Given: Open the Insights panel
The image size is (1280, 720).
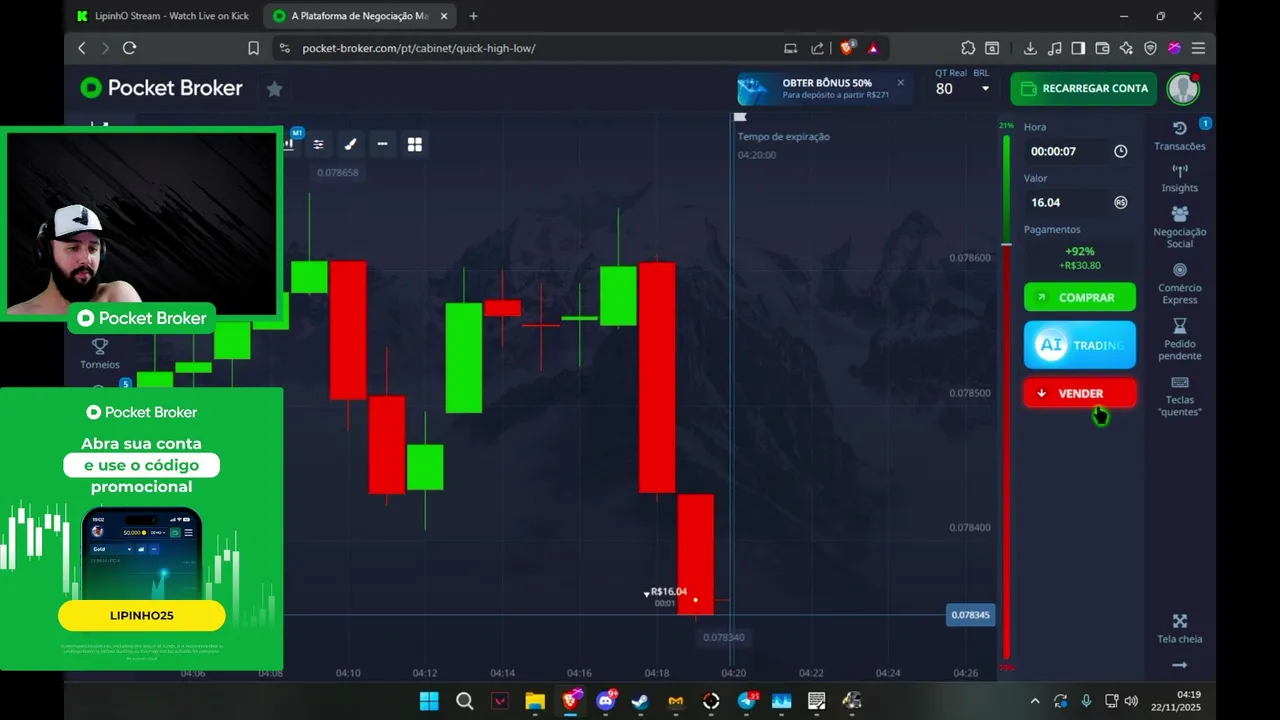Looking at the screenshot, I should [x=1180, y=179].
